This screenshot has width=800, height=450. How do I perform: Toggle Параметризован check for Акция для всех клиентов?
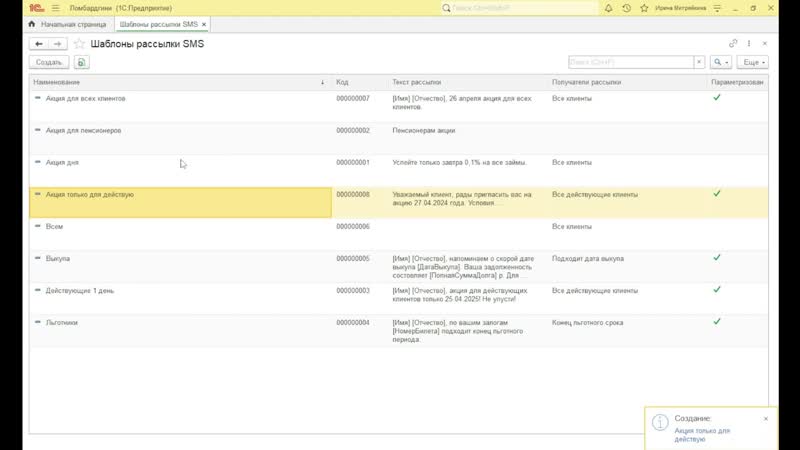[x=716, y=97]
